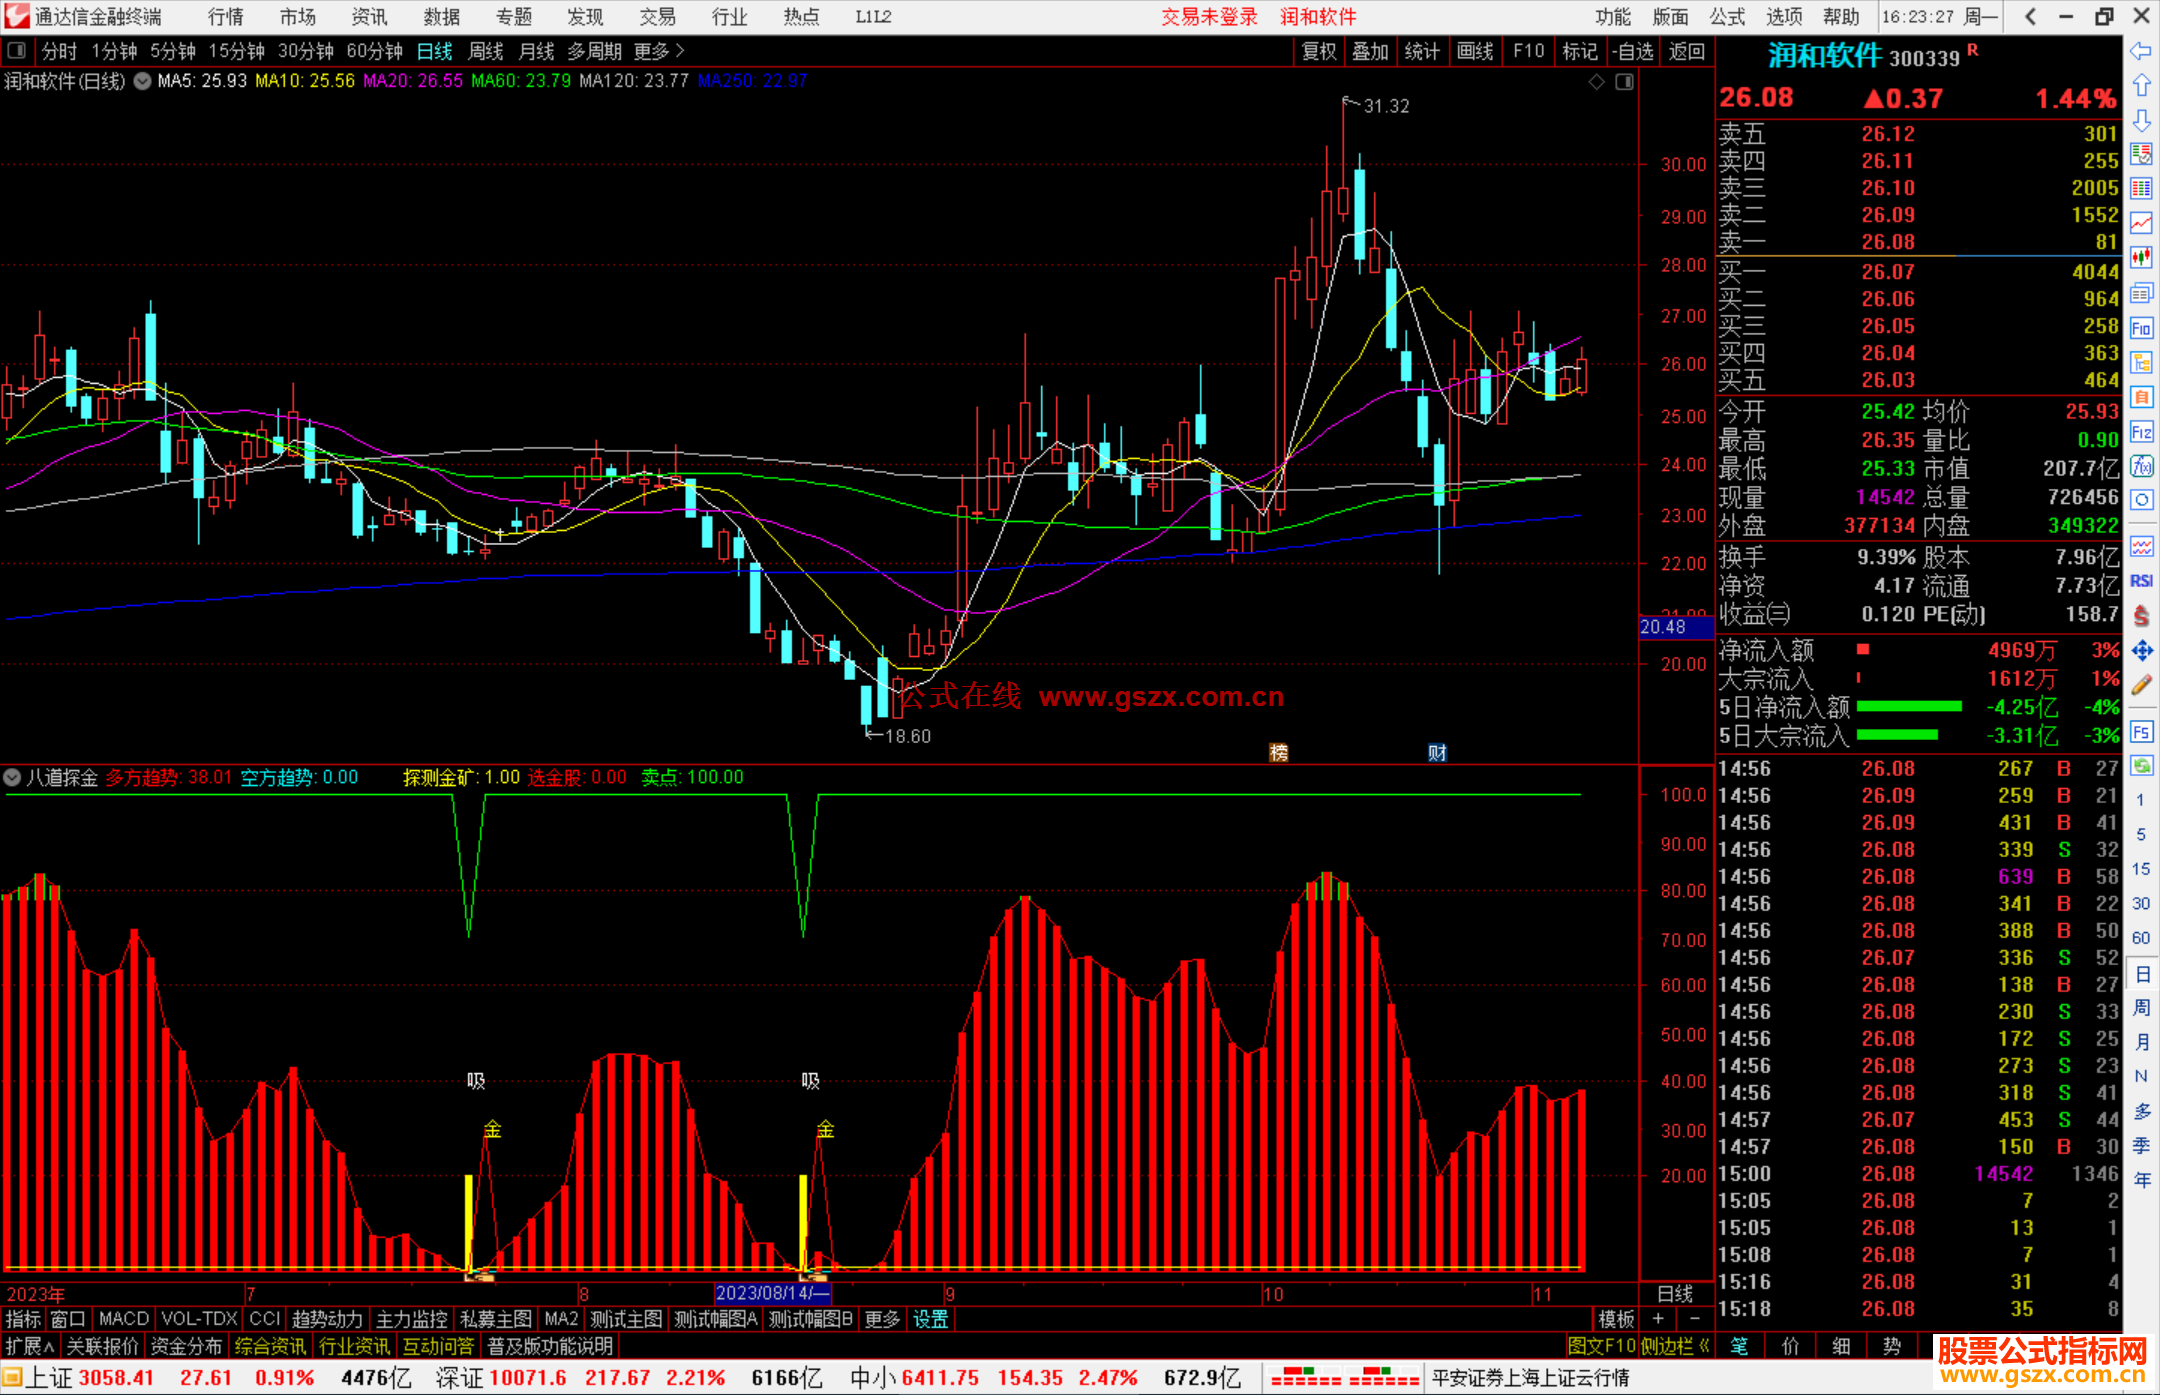The height and width of the screenshot is (1395, 2160).
Task: Switch to the 周线 weekly period tab
Action: point(486,51)
